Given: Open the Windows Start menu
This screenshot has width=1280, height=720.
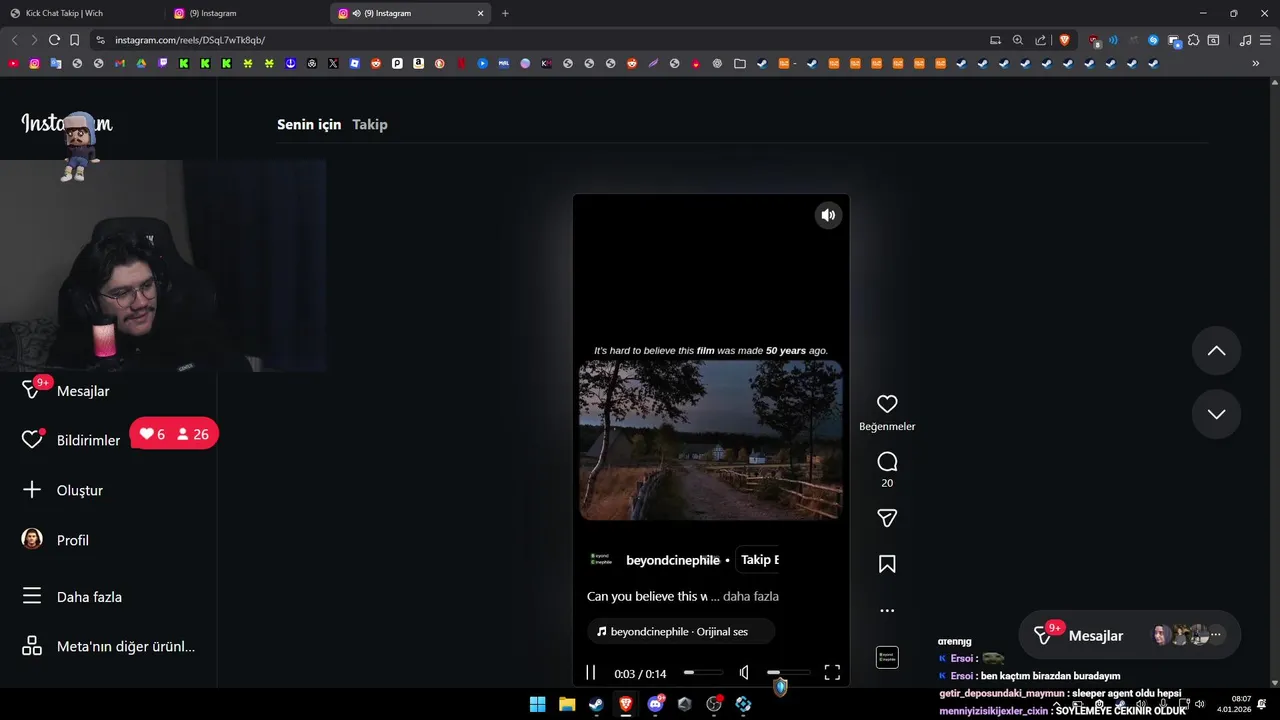Looking at the screenshot, I should pyautogui.click(x=537, y=704).
